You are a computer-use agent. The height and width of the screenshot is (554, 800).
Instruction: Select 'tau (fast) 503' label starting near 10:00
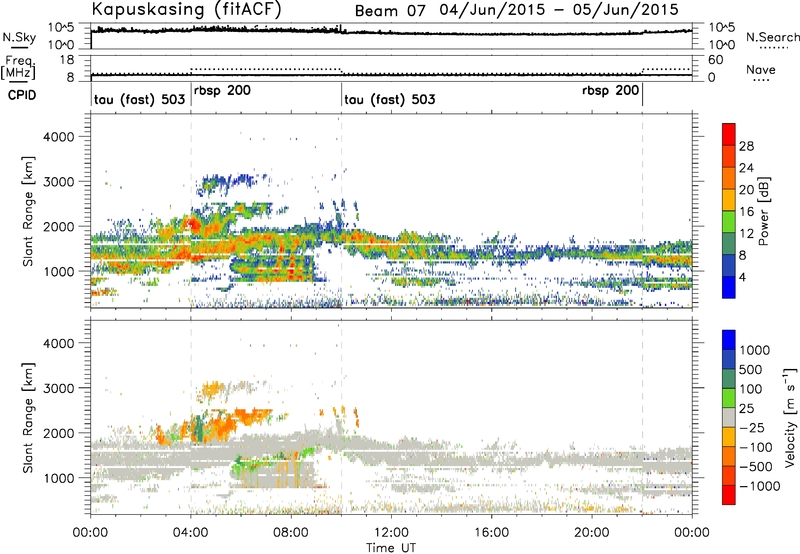tap(390, 99)
